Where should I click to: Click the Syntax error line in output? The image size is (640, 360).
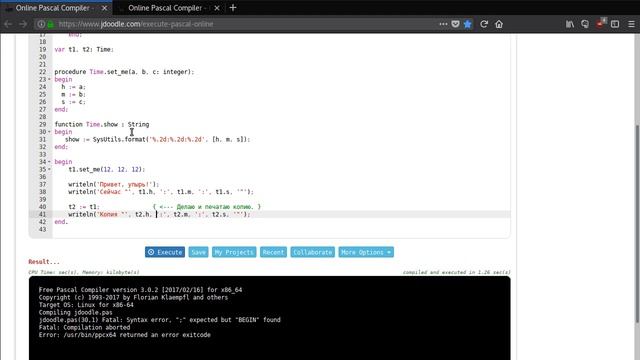[160, 320]
